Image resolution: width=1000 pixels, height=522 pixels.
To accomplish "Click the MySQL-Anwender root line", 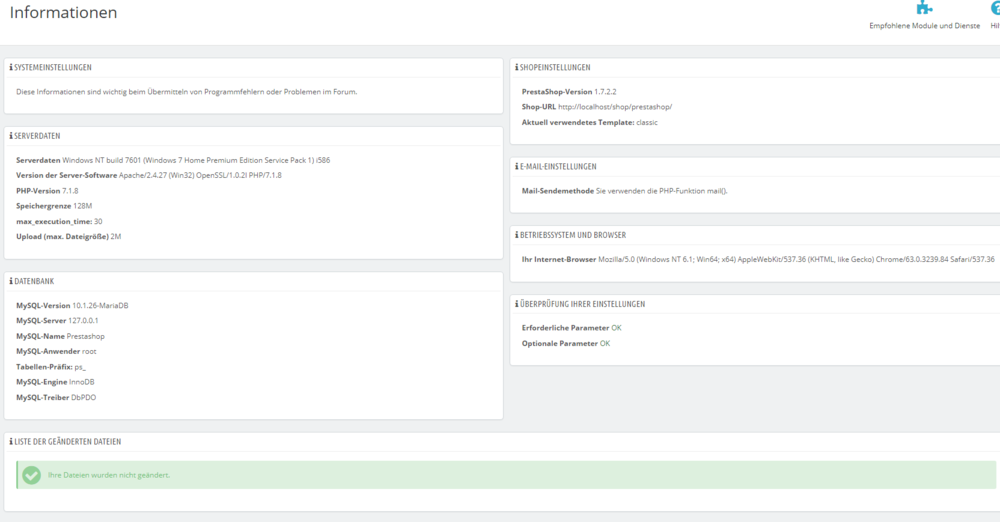I will coord(56,352).
